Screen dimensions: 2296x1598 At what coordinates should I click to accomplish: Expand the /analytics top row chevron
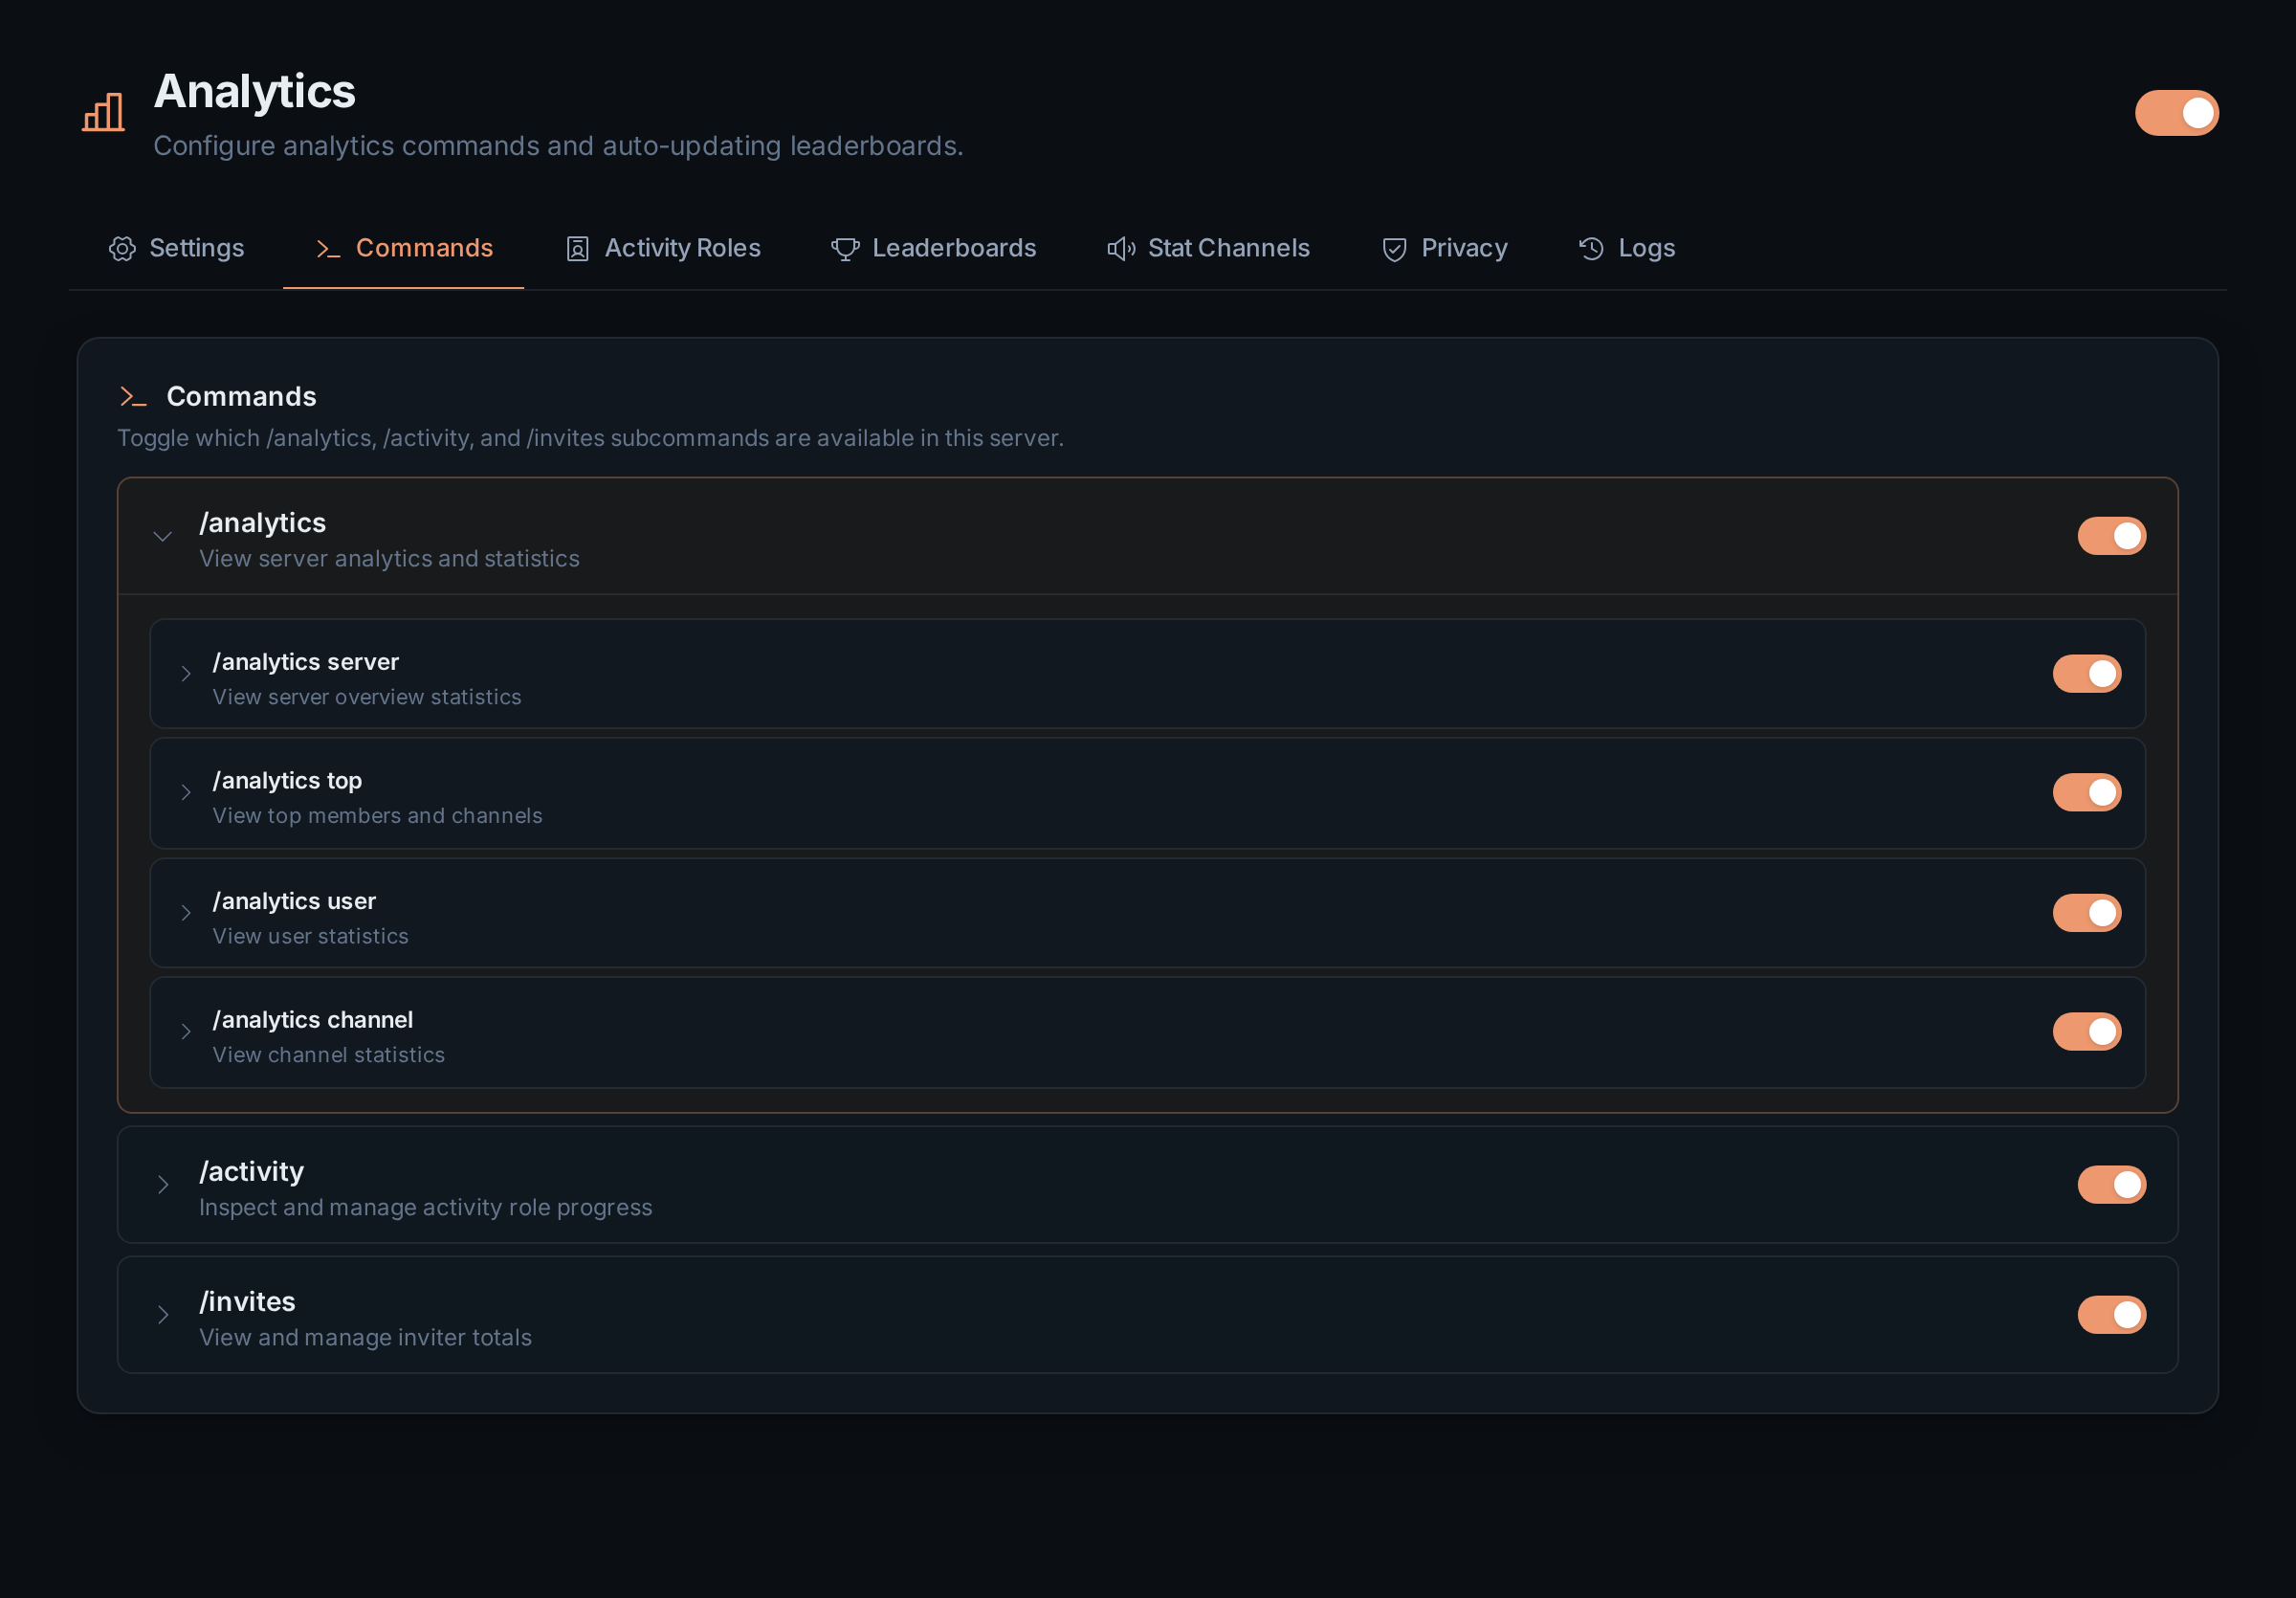point(186,793)
